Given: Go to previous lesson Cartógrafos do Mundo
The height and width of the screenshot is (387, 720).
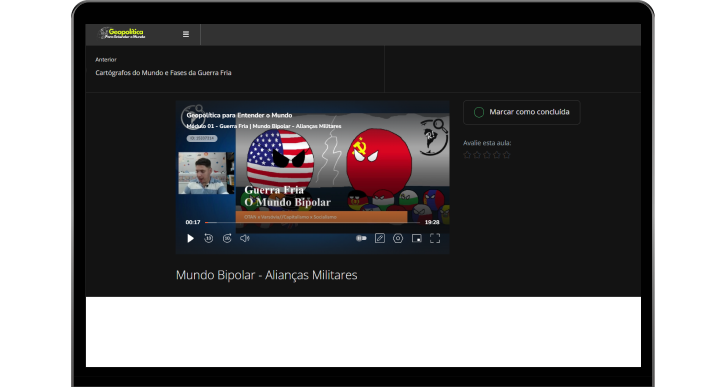Looking at the screenshot, I should (163, 73).
